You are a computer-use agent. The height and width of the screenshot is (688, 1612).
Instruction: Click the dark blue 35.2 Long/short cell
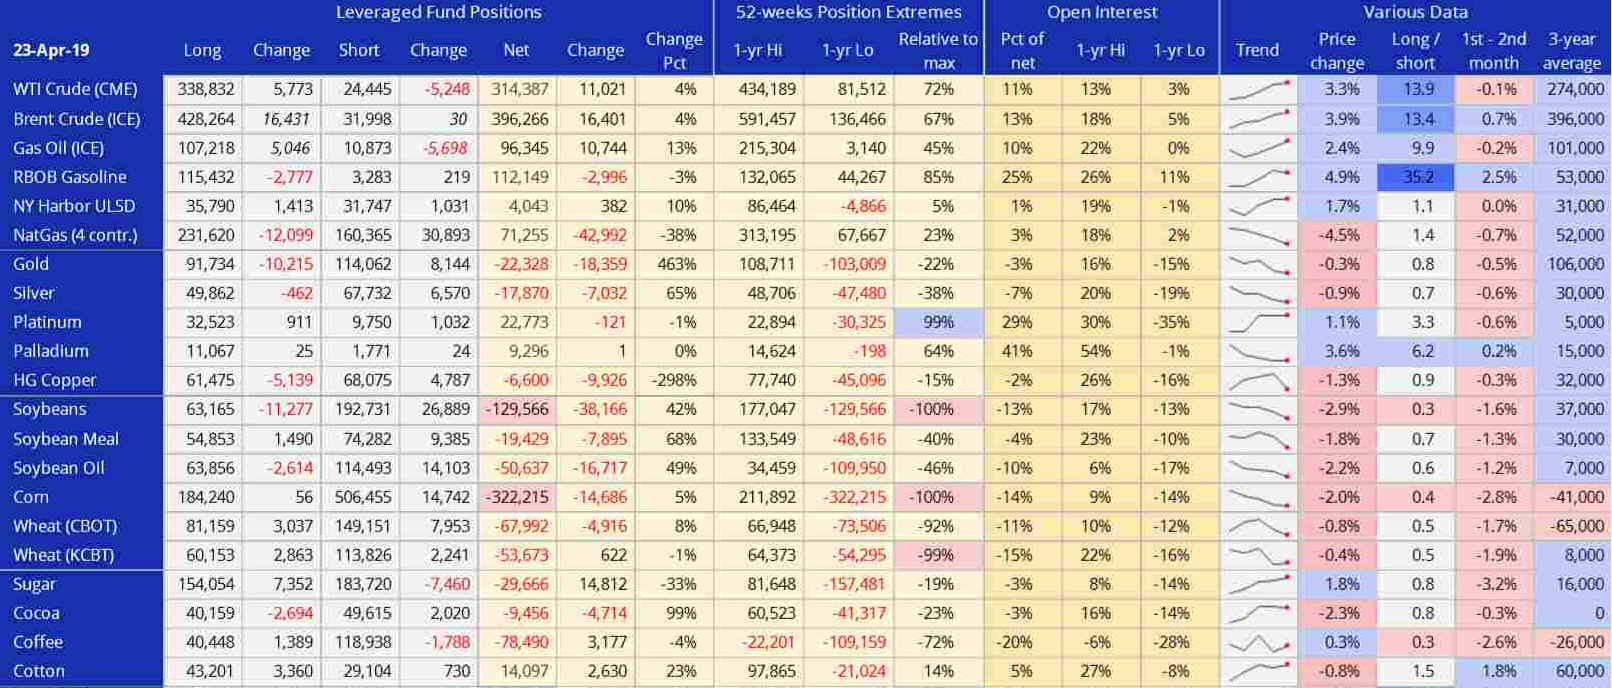click(x=1416, y=178)
